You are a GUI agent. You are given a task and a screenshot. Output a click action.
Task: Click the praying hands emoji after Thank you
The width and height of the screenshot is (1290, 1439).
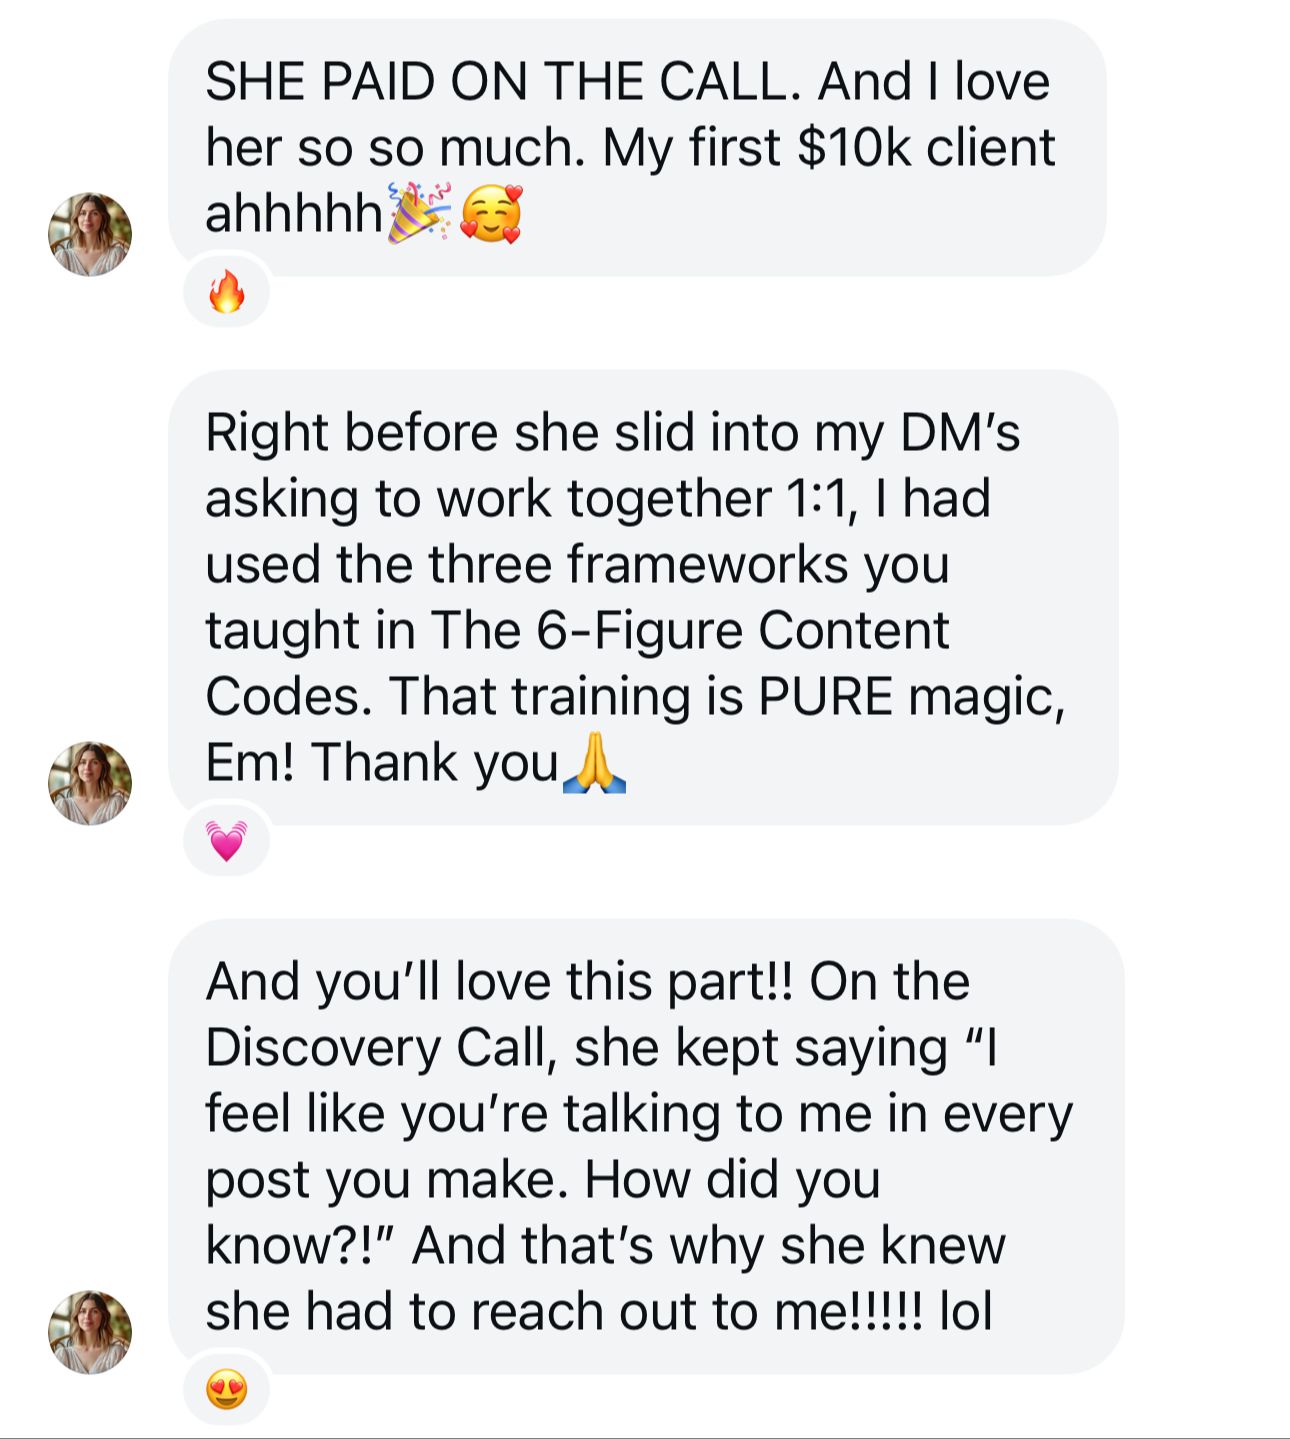(595, 763)
